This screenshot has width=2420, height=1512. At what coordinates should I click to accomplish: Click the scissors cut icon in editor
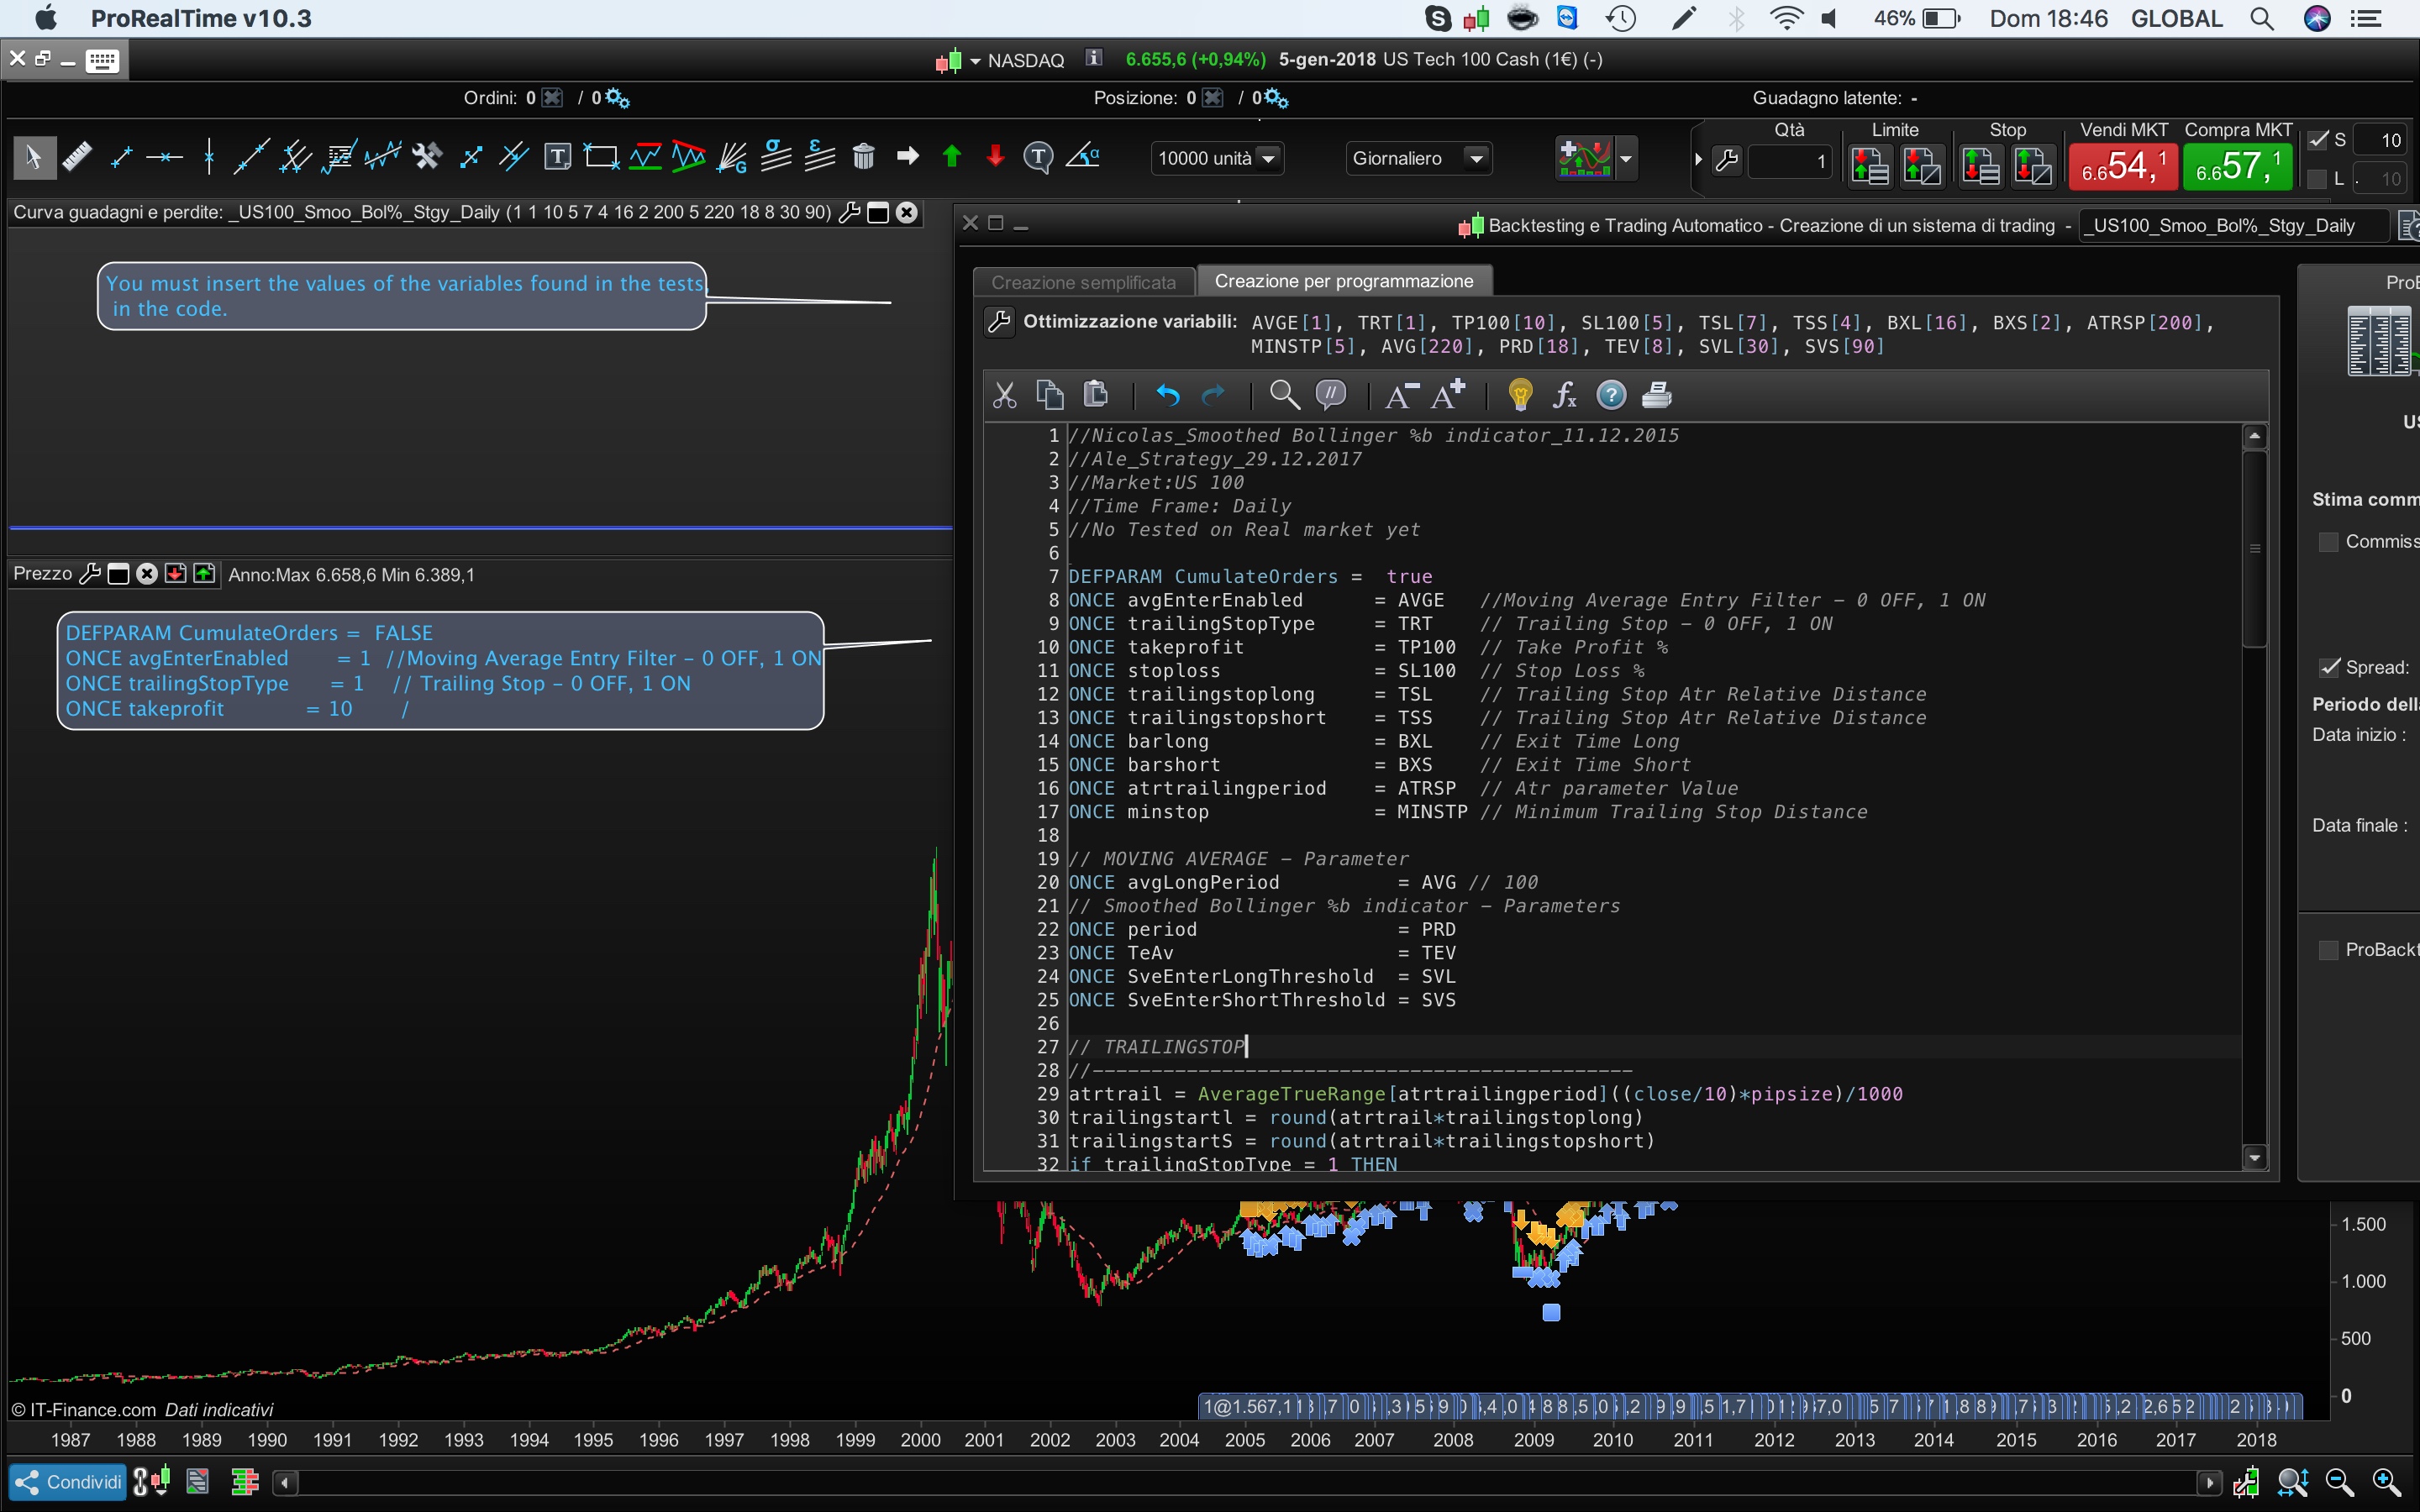click(x=1004, y=396)
